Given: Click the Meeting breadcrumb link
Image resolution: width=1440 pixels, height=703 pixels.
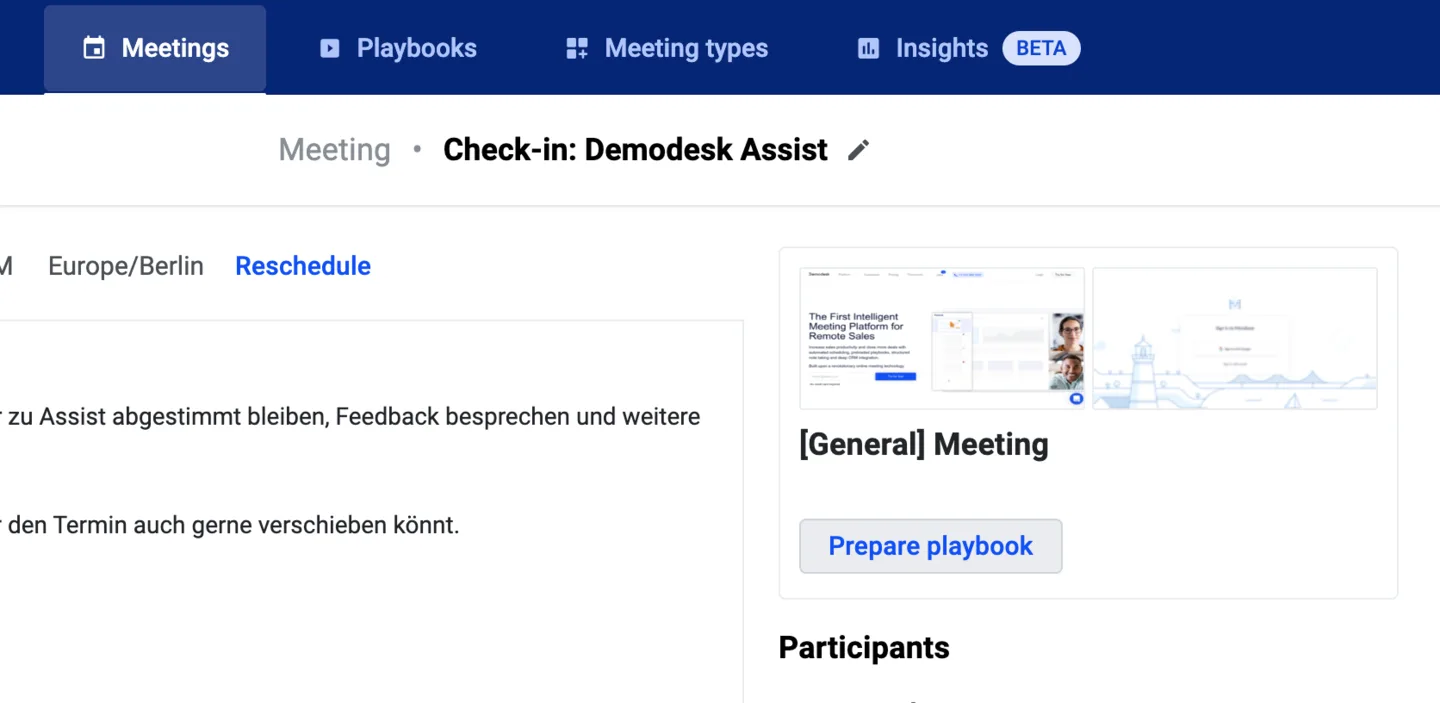Looking at the screenshot, I should pyautogui.click(x=334, y=149).
